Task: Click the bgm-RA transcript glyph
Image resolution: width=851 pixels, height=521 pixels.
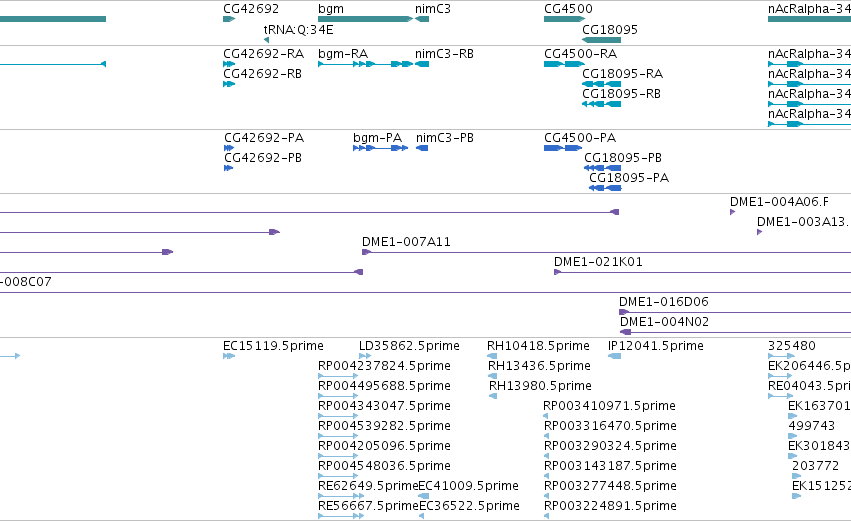Action: (x=365, y=64)
